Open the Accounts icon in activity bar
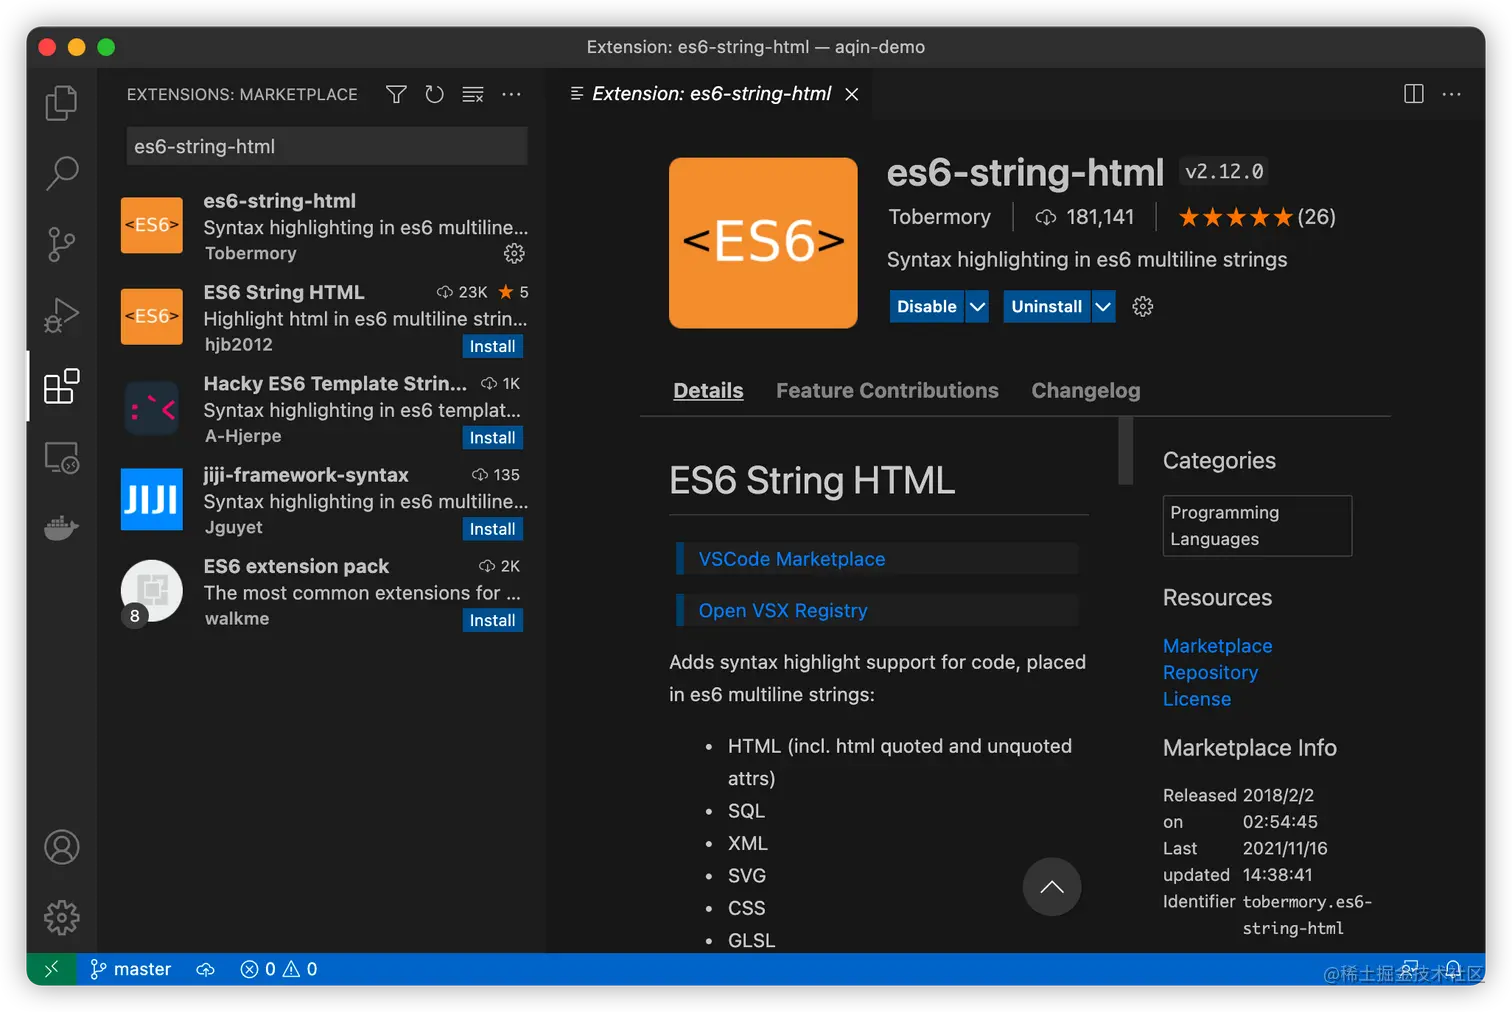 click(x=61, y=847)
